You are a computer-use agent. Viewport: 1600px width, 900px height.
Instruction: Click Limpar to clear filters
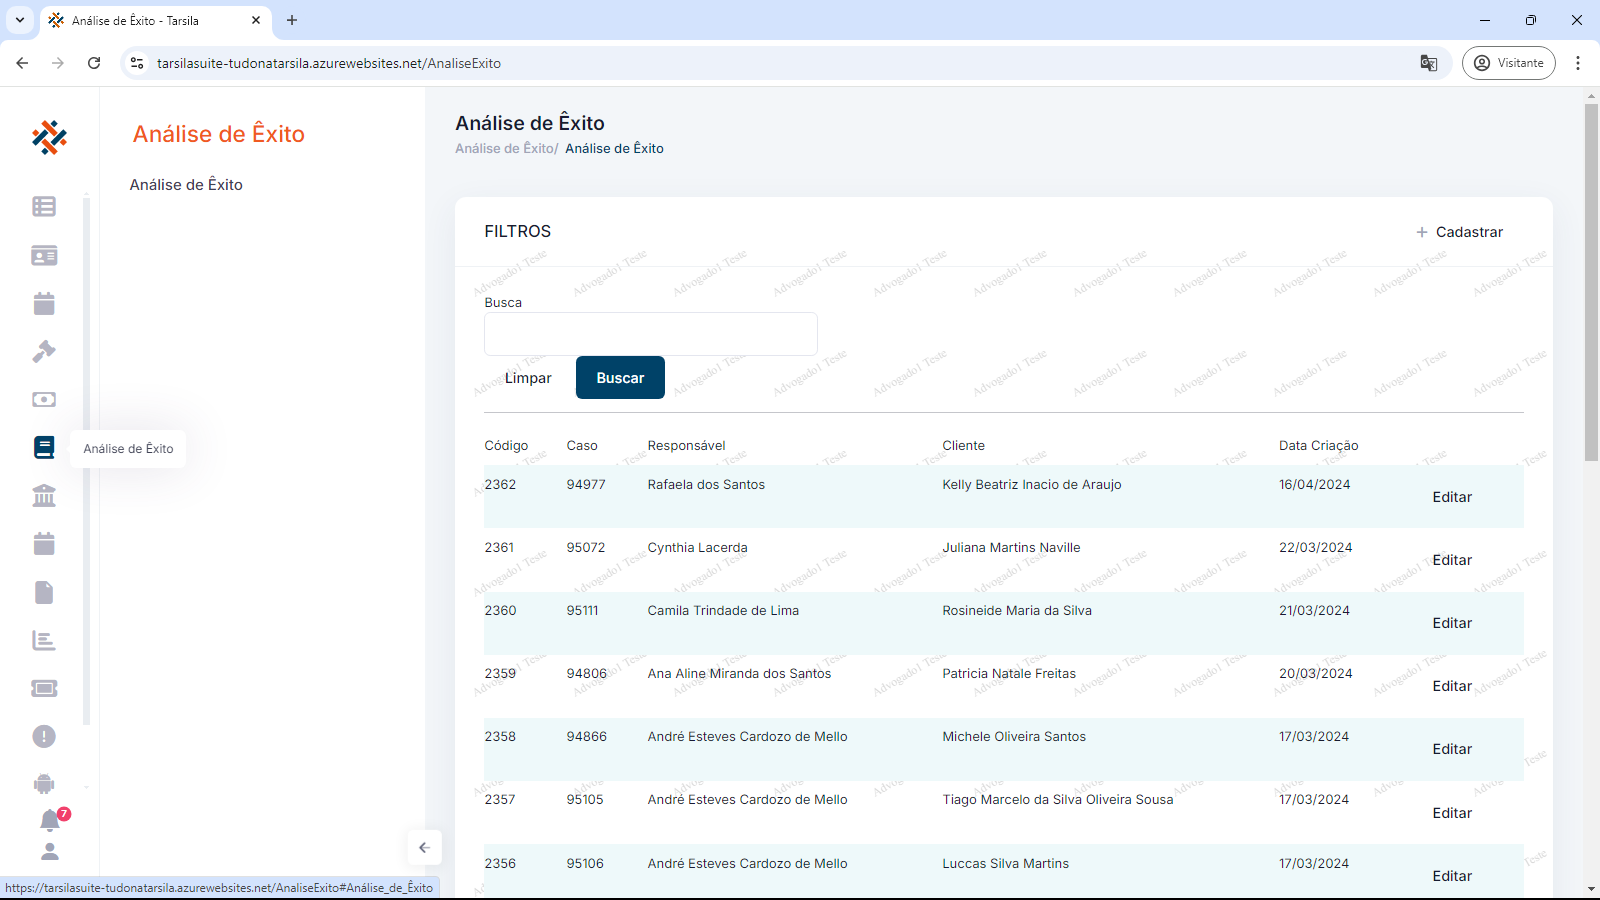point(528,378)
